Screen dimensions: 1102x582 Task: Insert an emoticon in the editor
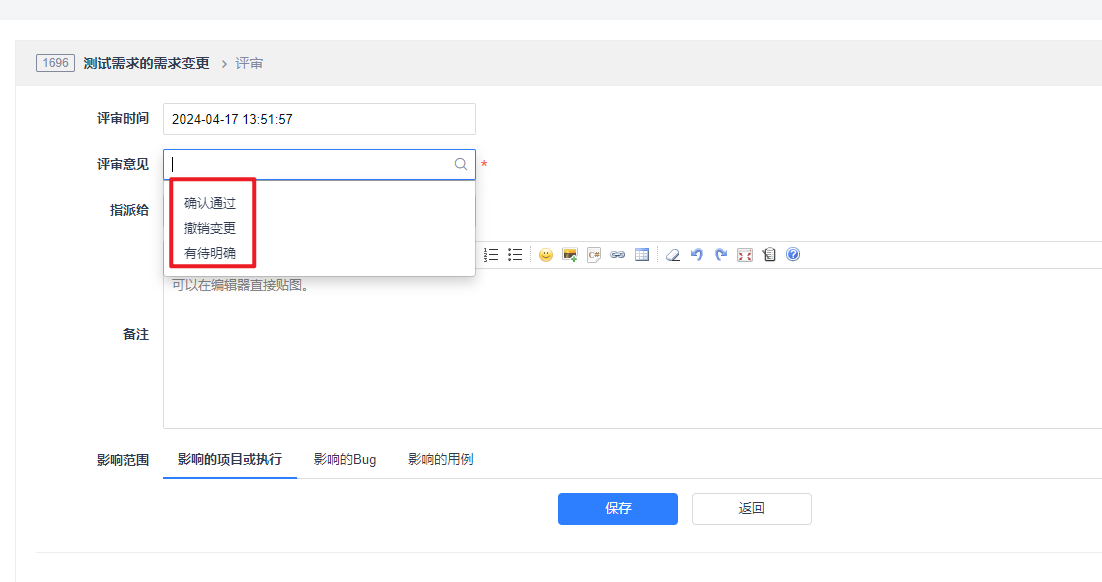pyautogui.click(x=546, y=255)
